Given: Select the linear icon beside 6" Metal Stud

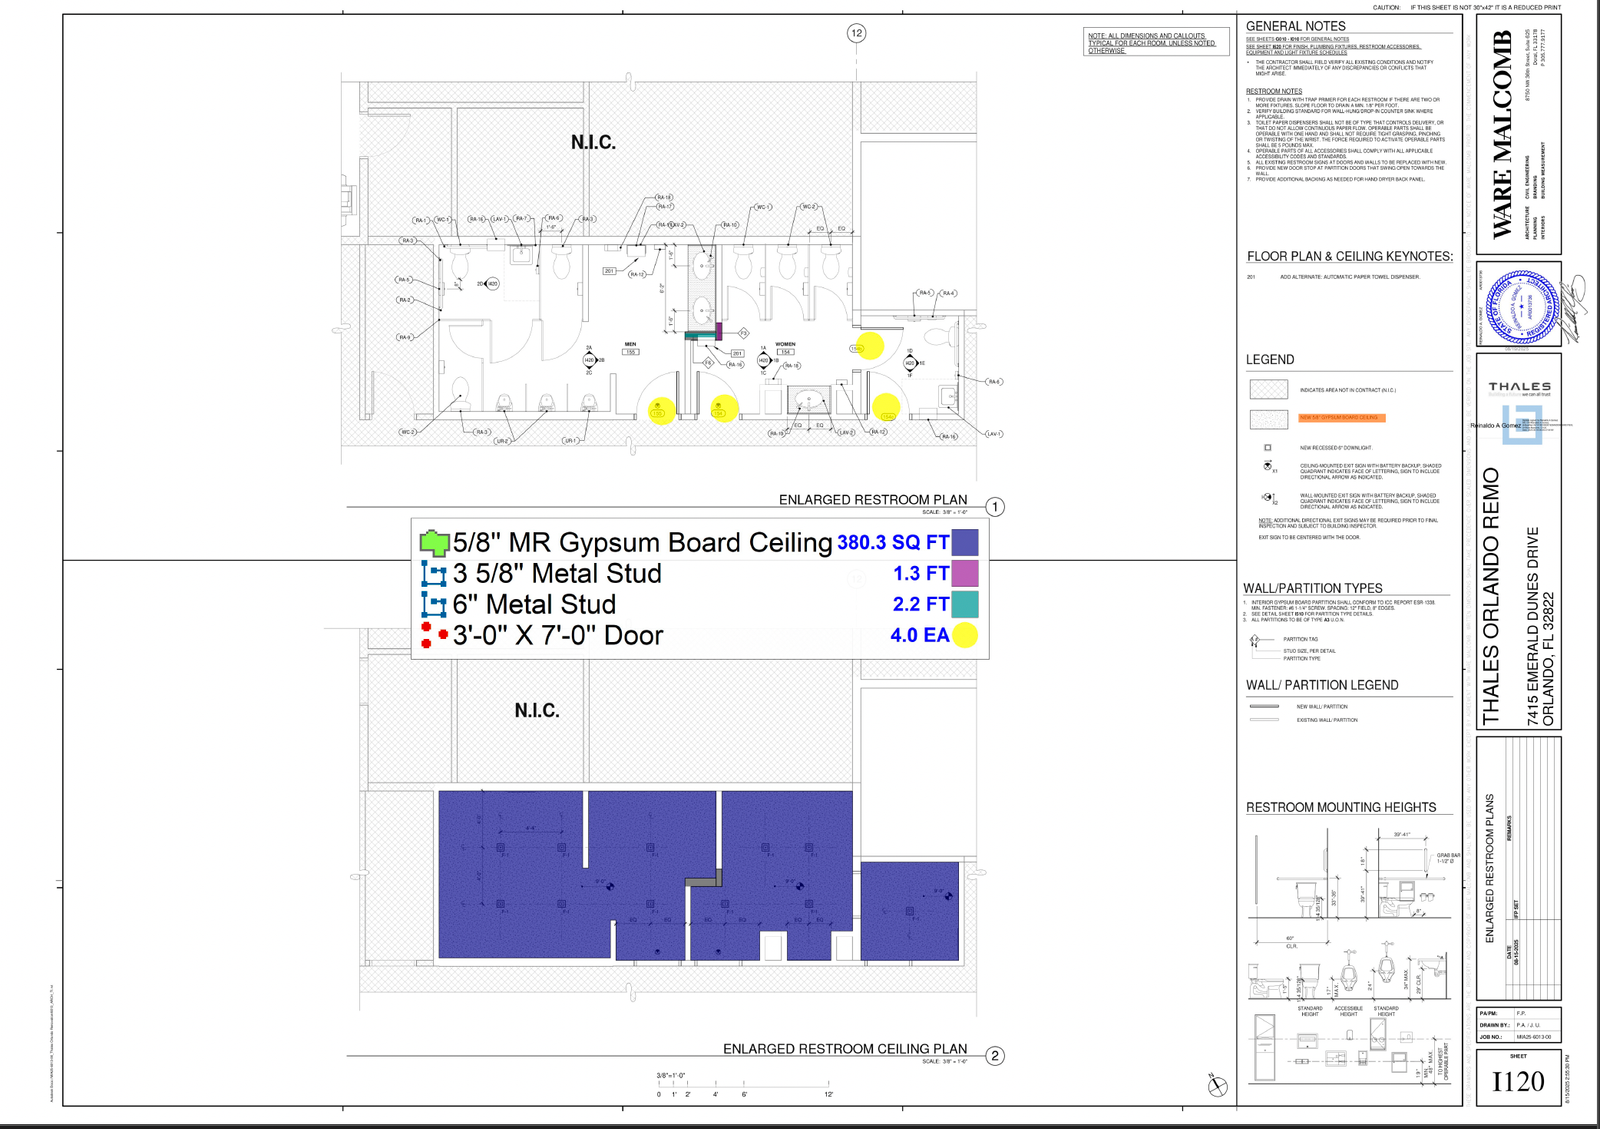Looking at the screenshot, I should (434, 605).
